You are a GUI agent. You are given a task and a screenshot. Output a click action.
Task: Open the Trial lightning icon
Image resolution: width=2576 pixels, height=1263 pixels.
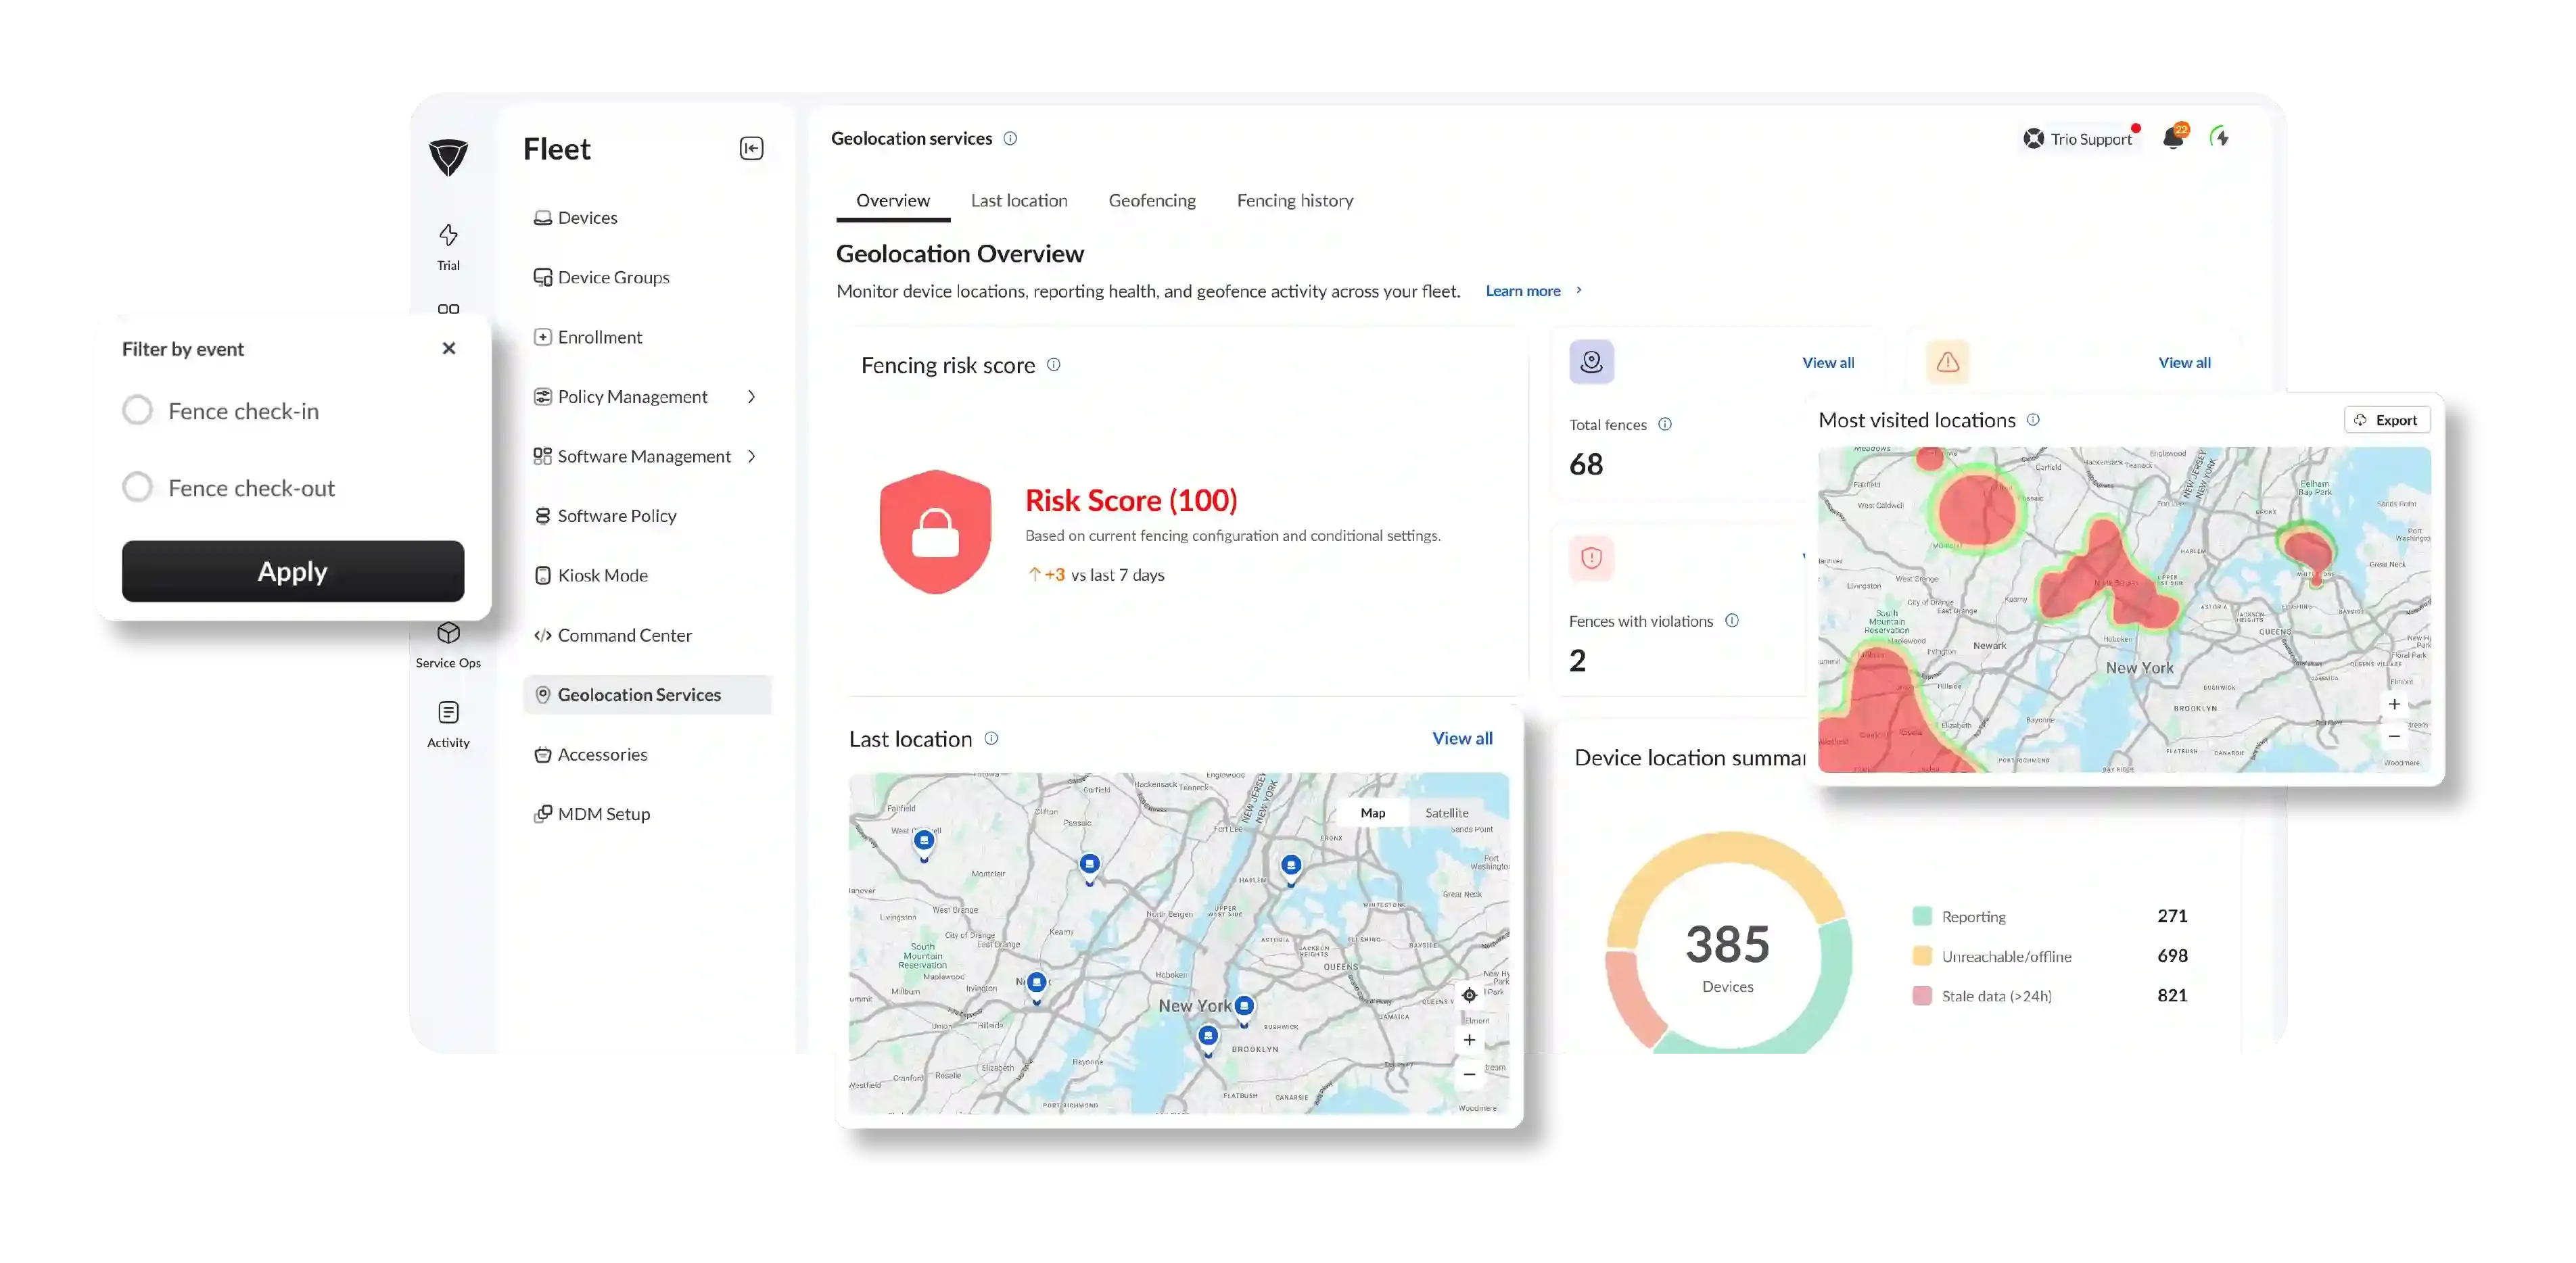click(448, 235)
